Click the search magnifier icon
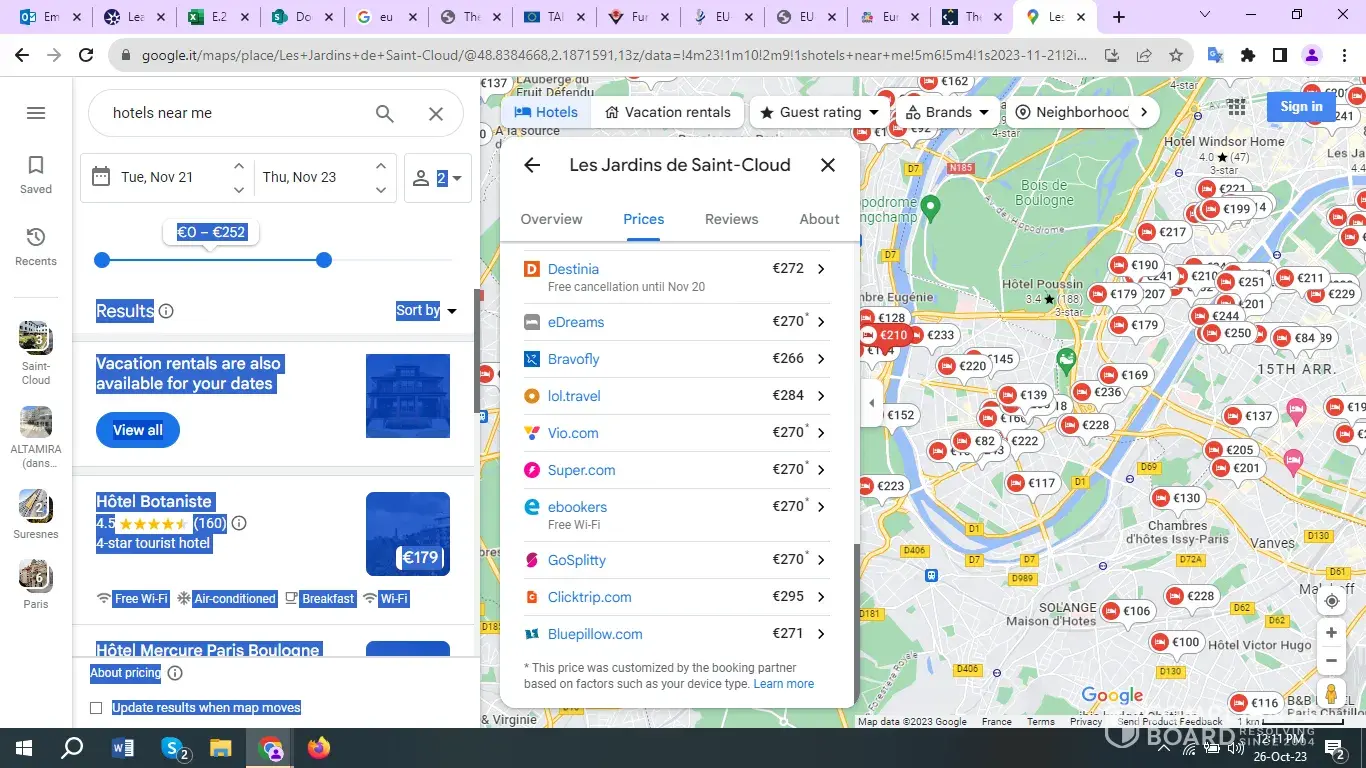This screenshot has width=1366, height=768. (x=385, y=113)
